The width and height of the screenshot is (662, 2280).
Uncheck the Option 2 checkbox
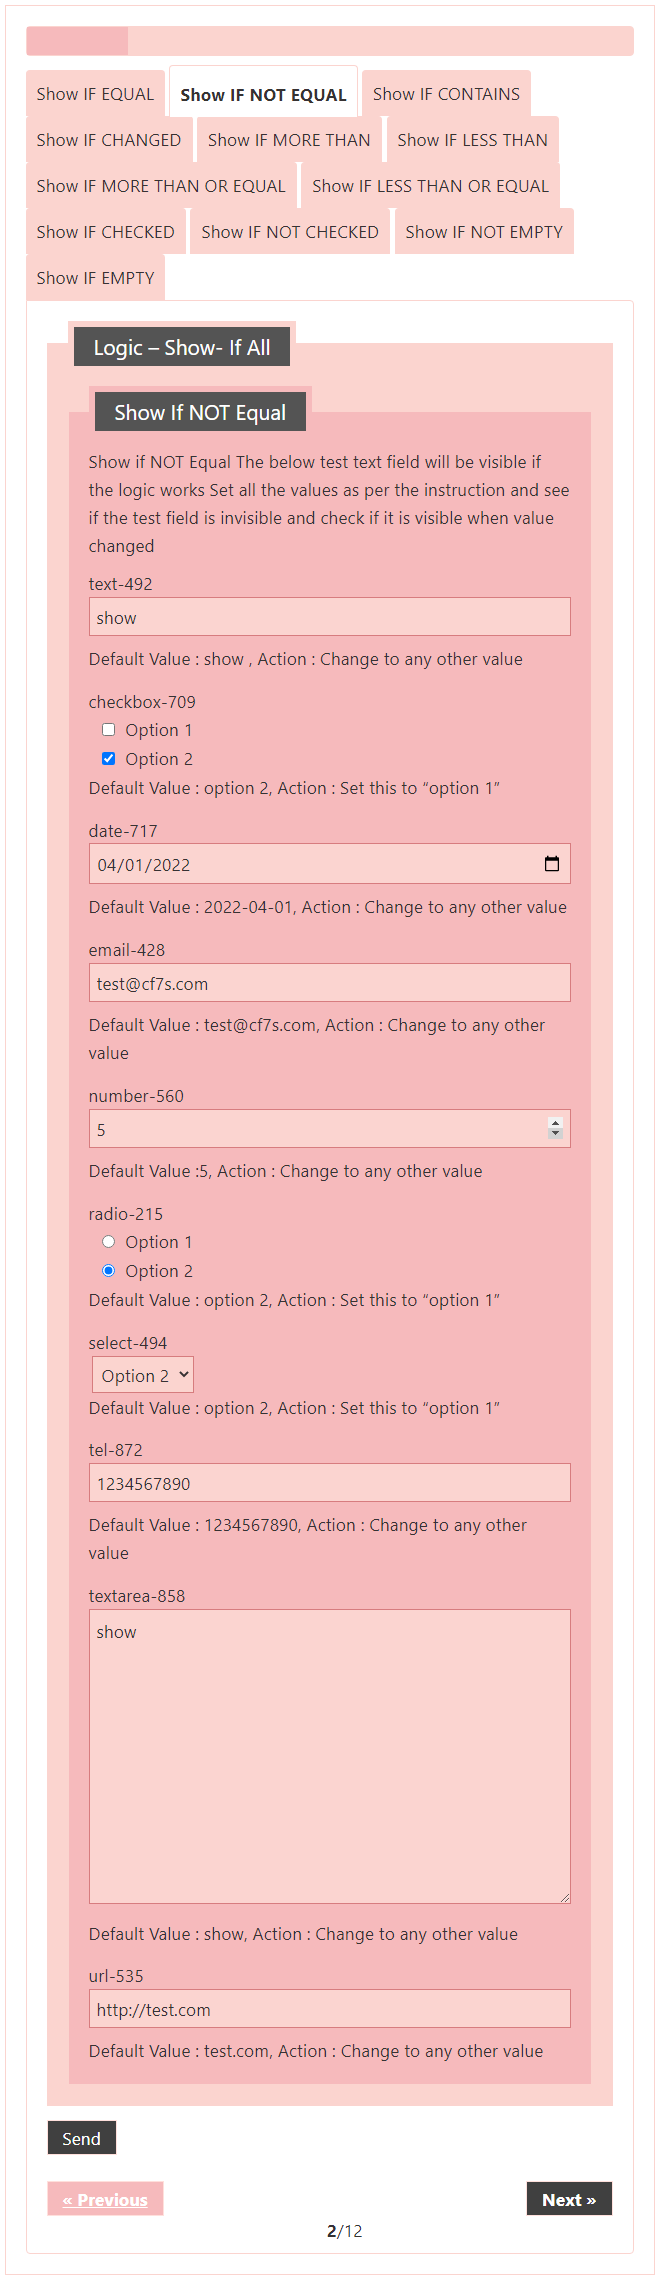point(109,759)
